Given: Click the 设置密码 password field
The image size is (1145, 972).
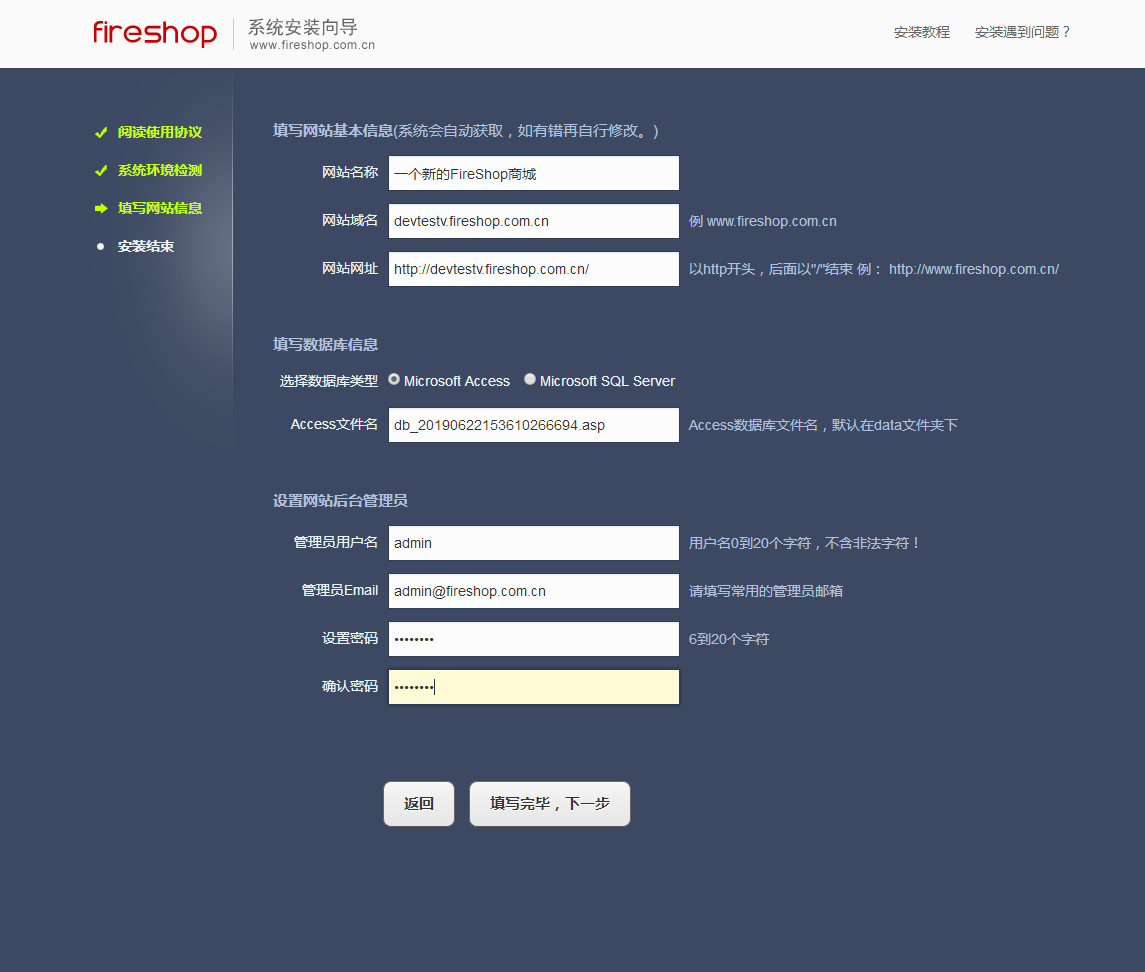Looking at the screenshot, I should pos(534,639).
